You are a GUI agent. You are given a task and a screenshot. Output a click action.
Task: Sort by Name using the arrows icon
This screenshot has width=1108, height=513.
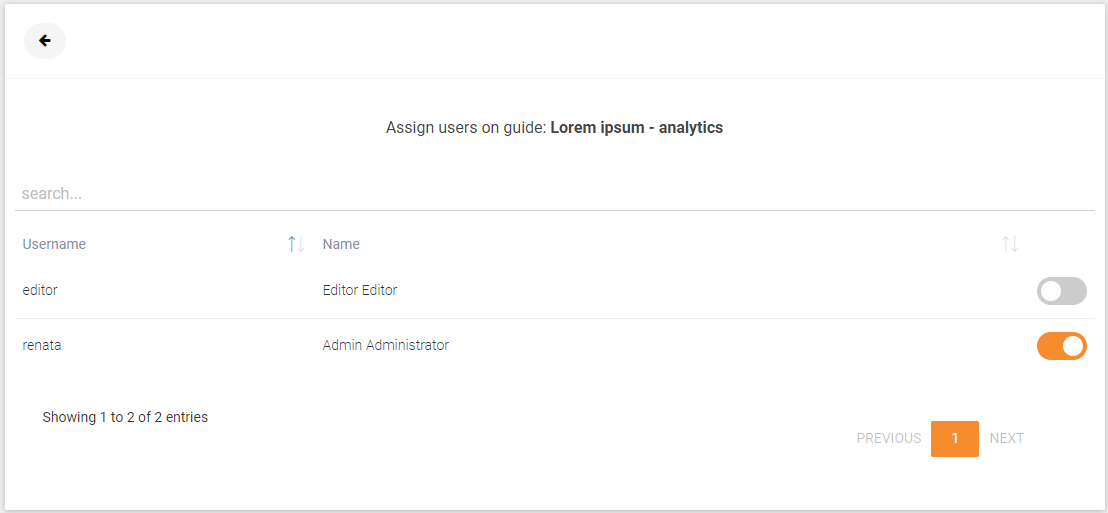point(1010,244)
